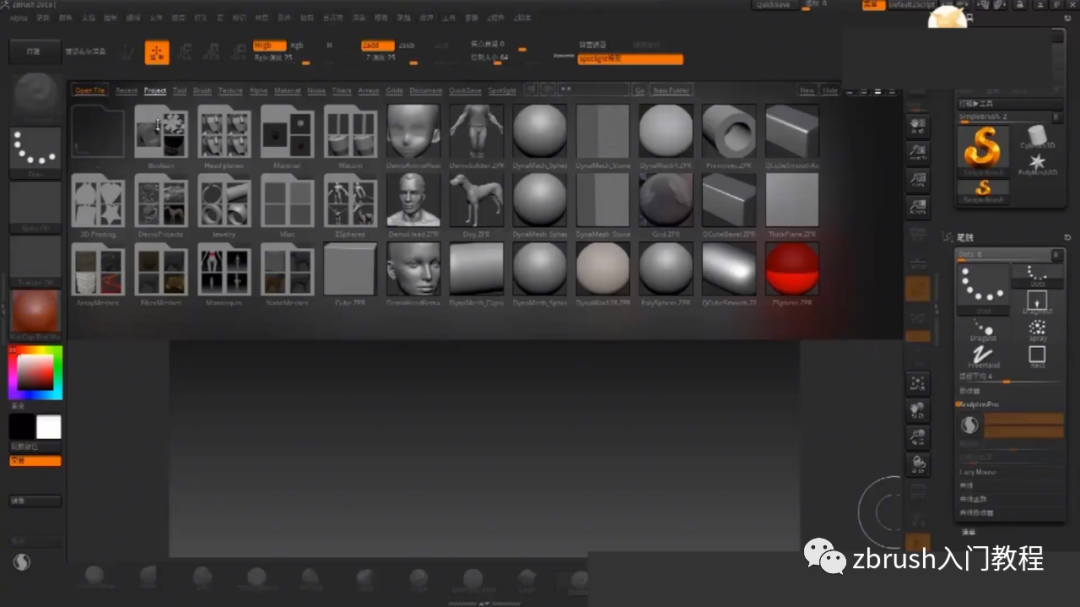This screenshot has height=607, width=1080.
Task: Choose the FreeHand stroke type
Action: pyautogui.click(x=983, y=357)
